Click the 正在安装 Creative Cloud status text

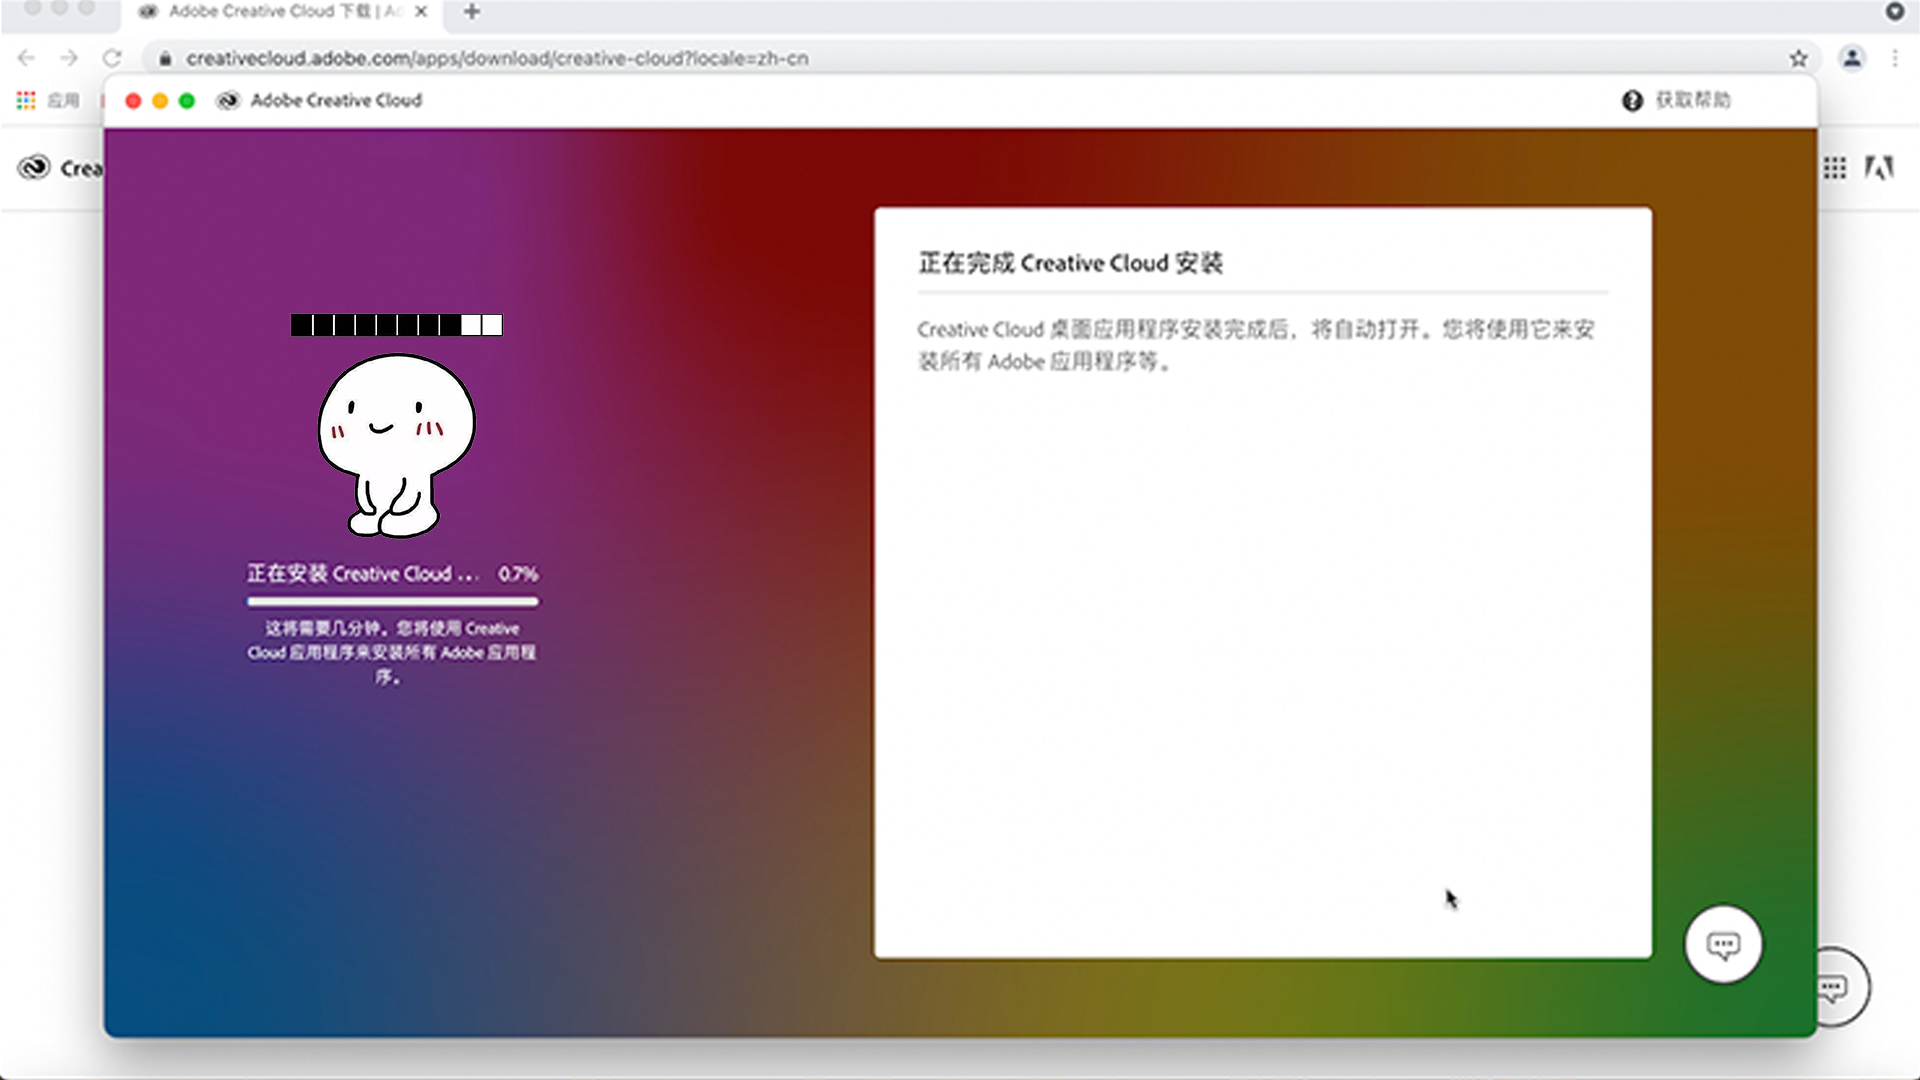tap(363, 574)
